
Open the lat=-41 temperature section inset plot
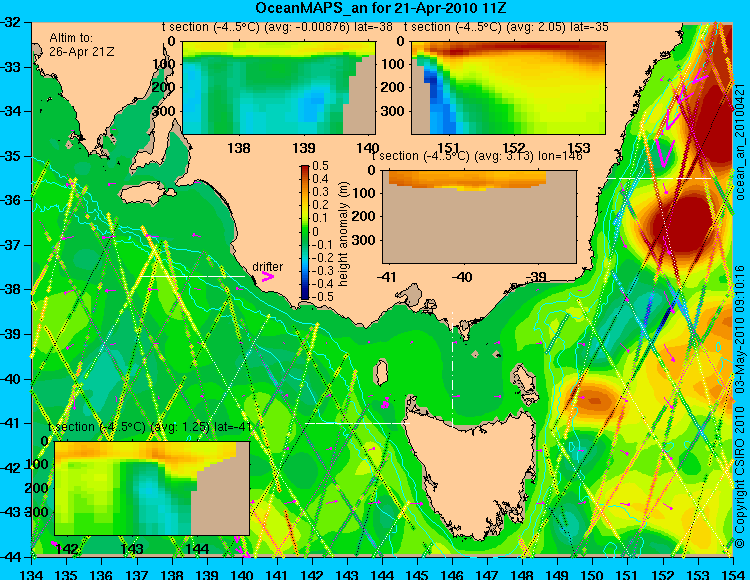pyautogui.click(x=152, y=488)
